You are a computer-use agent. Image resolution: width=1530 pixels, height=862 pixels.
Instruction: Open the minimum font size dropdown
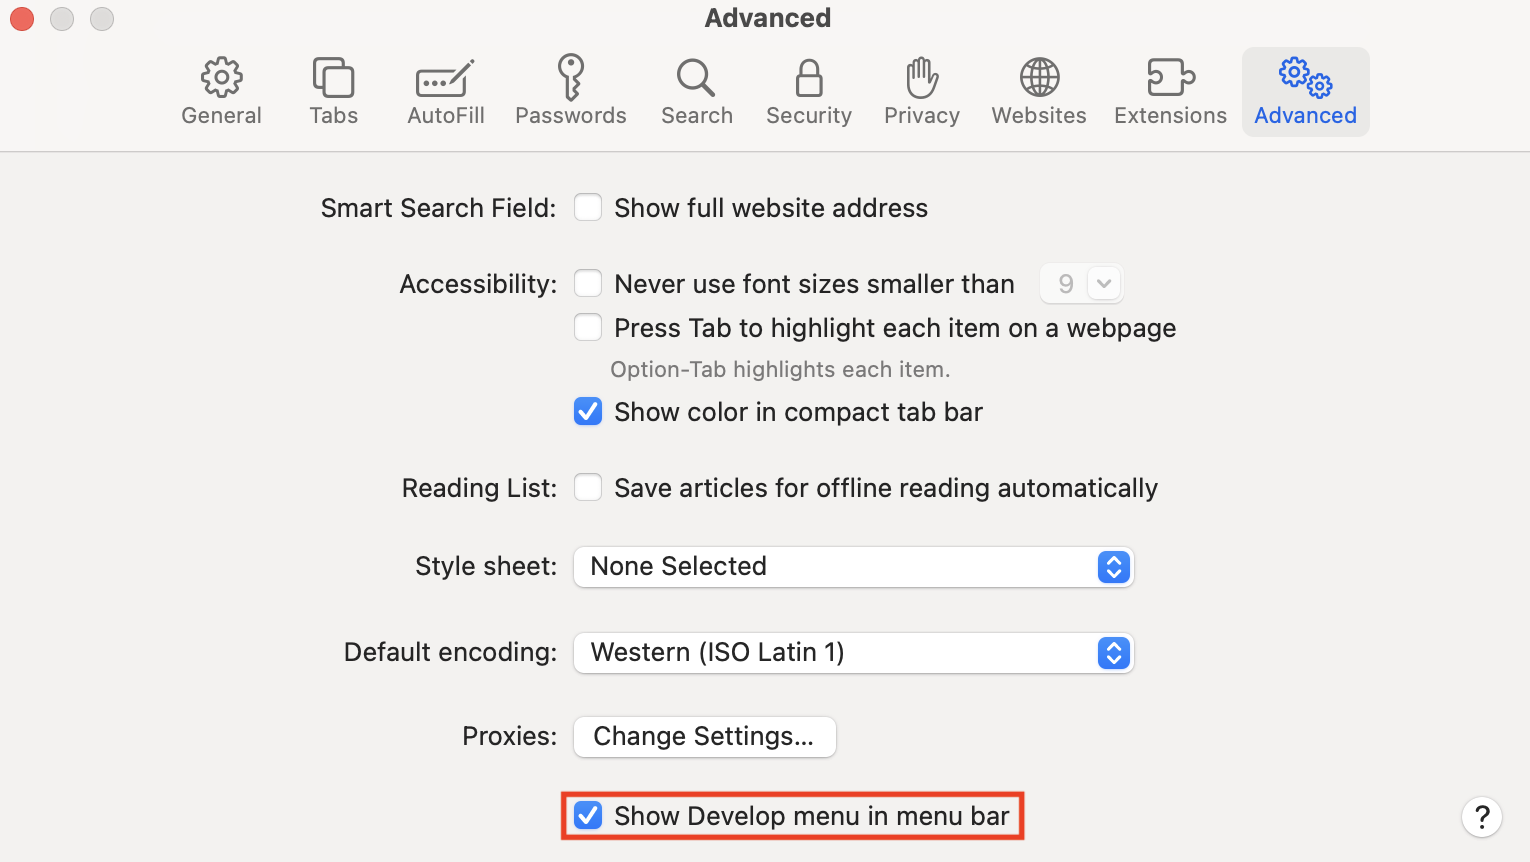coord(1082,283)
